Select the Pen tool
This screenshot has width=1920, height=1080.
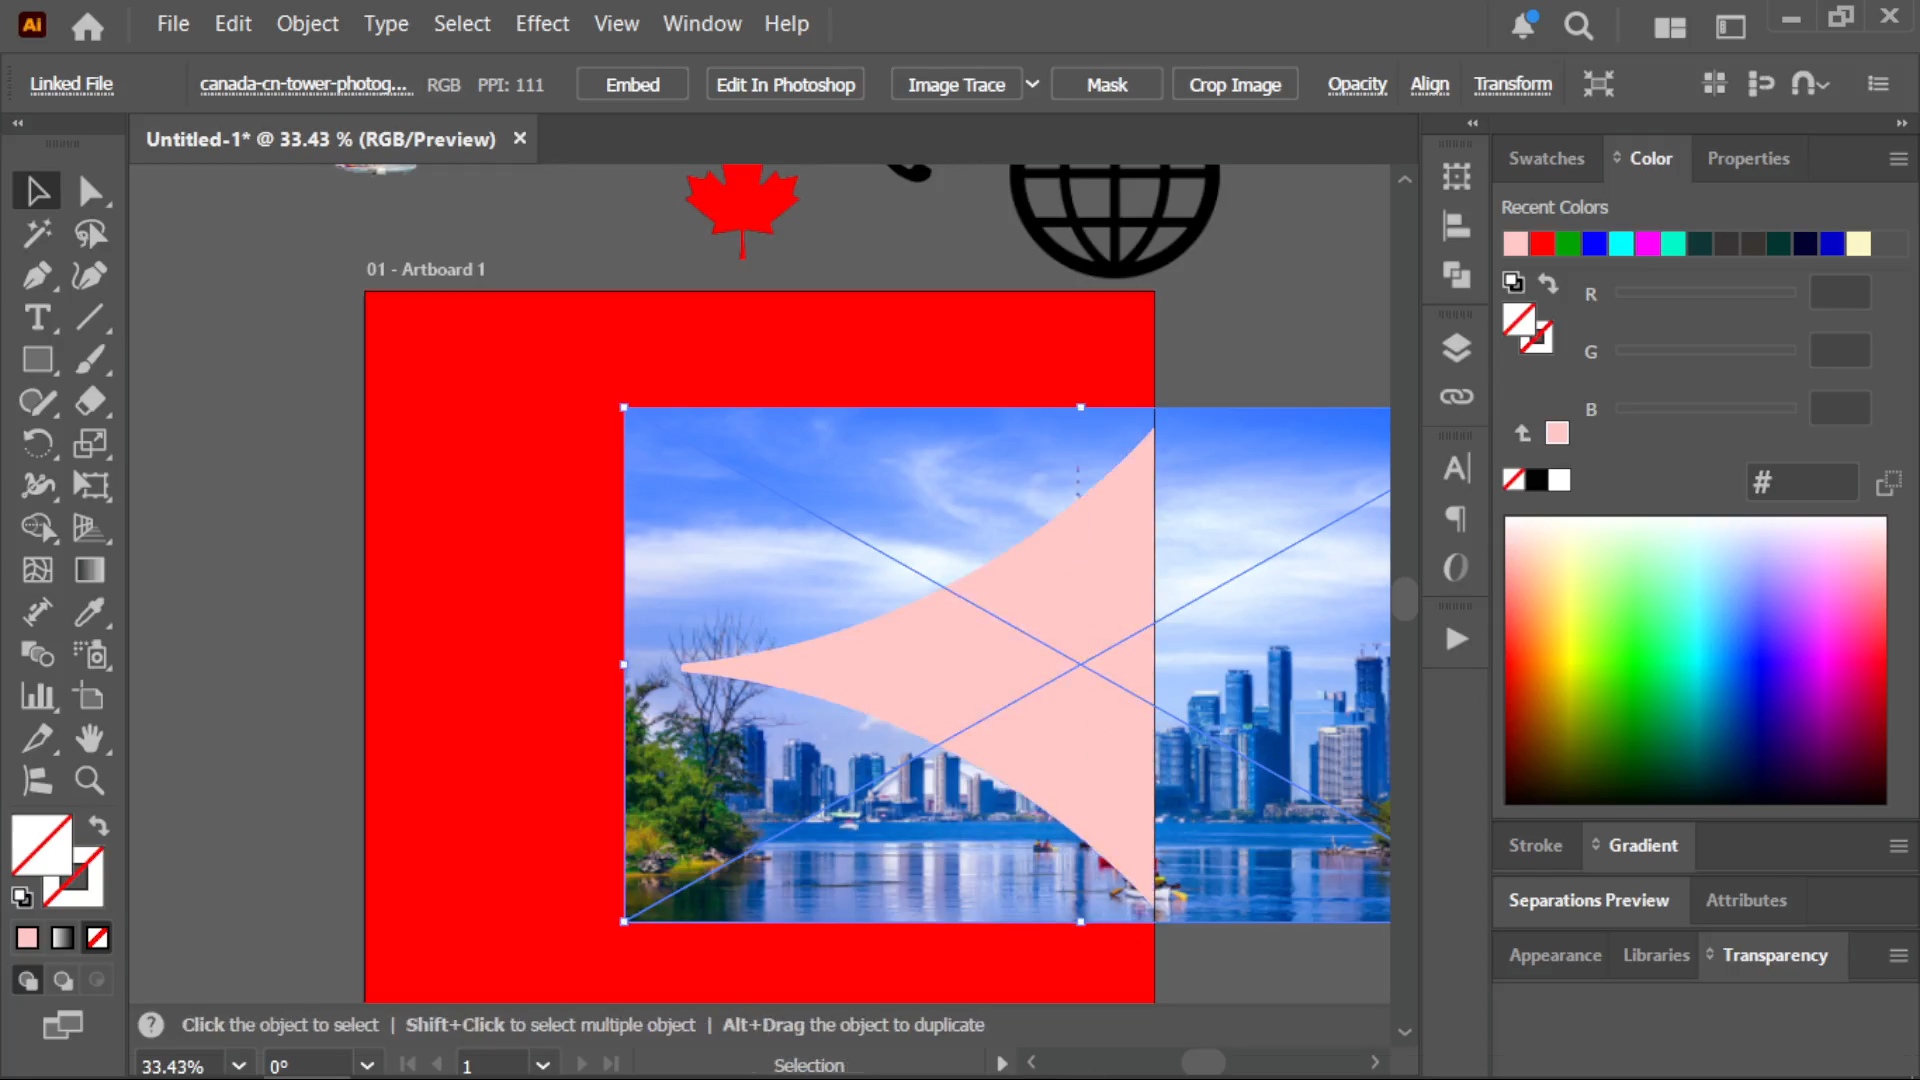[38, 276]
